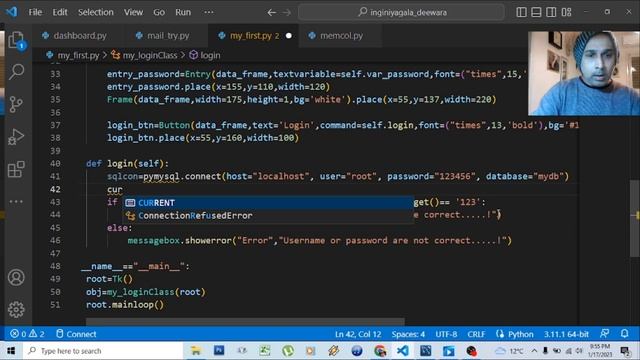Click the unsaved dot on my_first.py tab
This screenshot has width=640, height=360.
click(289, 36)
